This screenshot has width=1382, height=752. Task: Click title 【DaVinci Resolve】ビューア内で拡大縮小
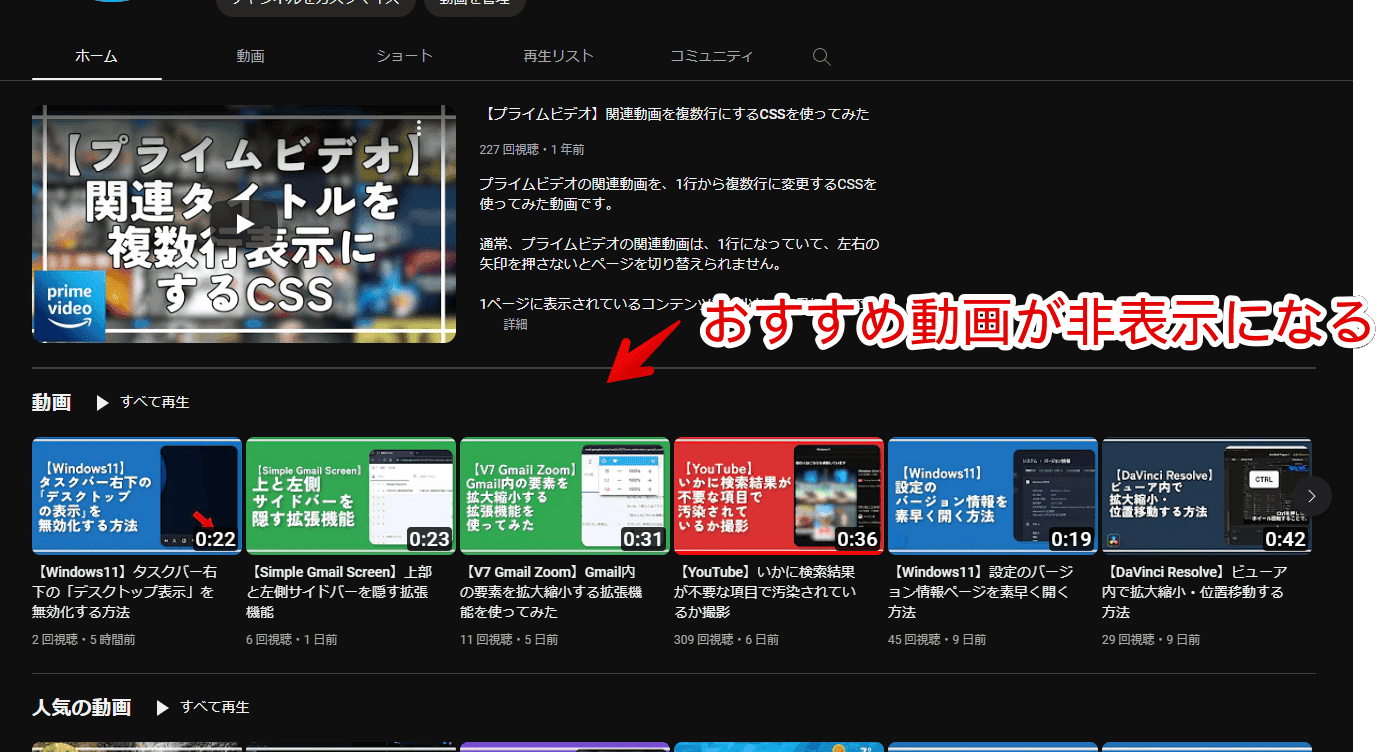tap(1196, 592)
